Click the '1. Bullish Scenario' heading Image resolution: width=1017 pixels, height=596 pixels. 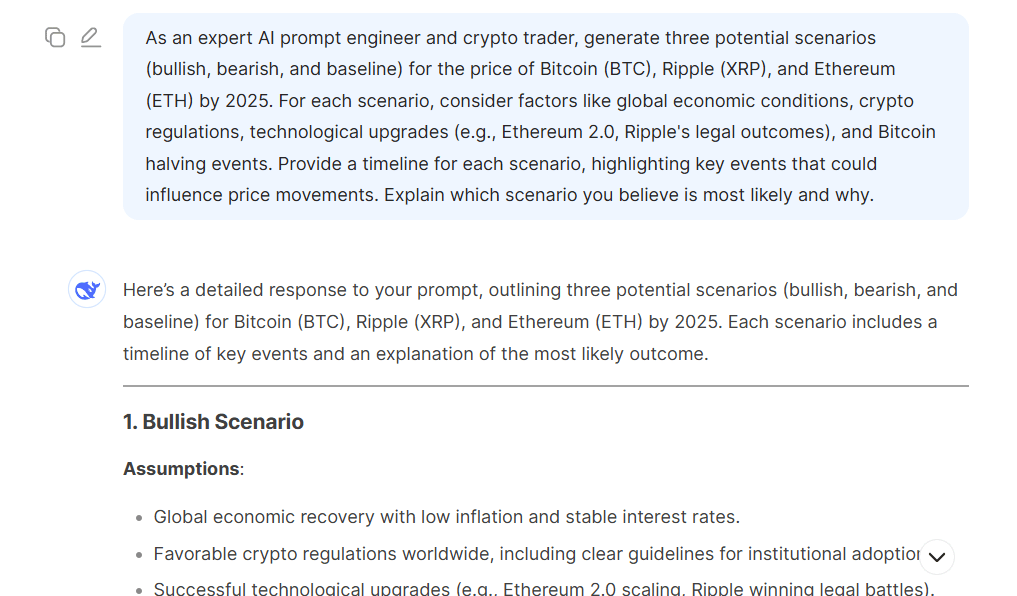[x=213, y=422]
